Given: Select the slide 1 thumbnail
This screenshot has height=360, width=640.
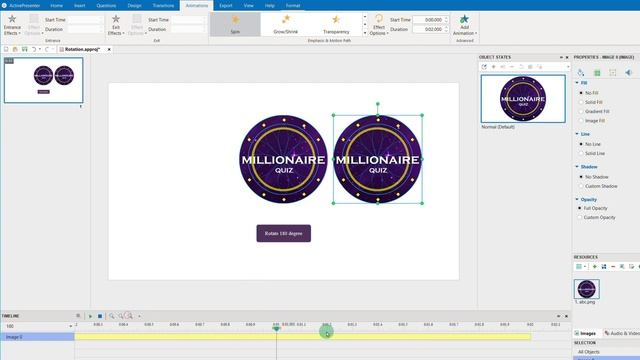Looking at the screenshot, I should 44,80.
